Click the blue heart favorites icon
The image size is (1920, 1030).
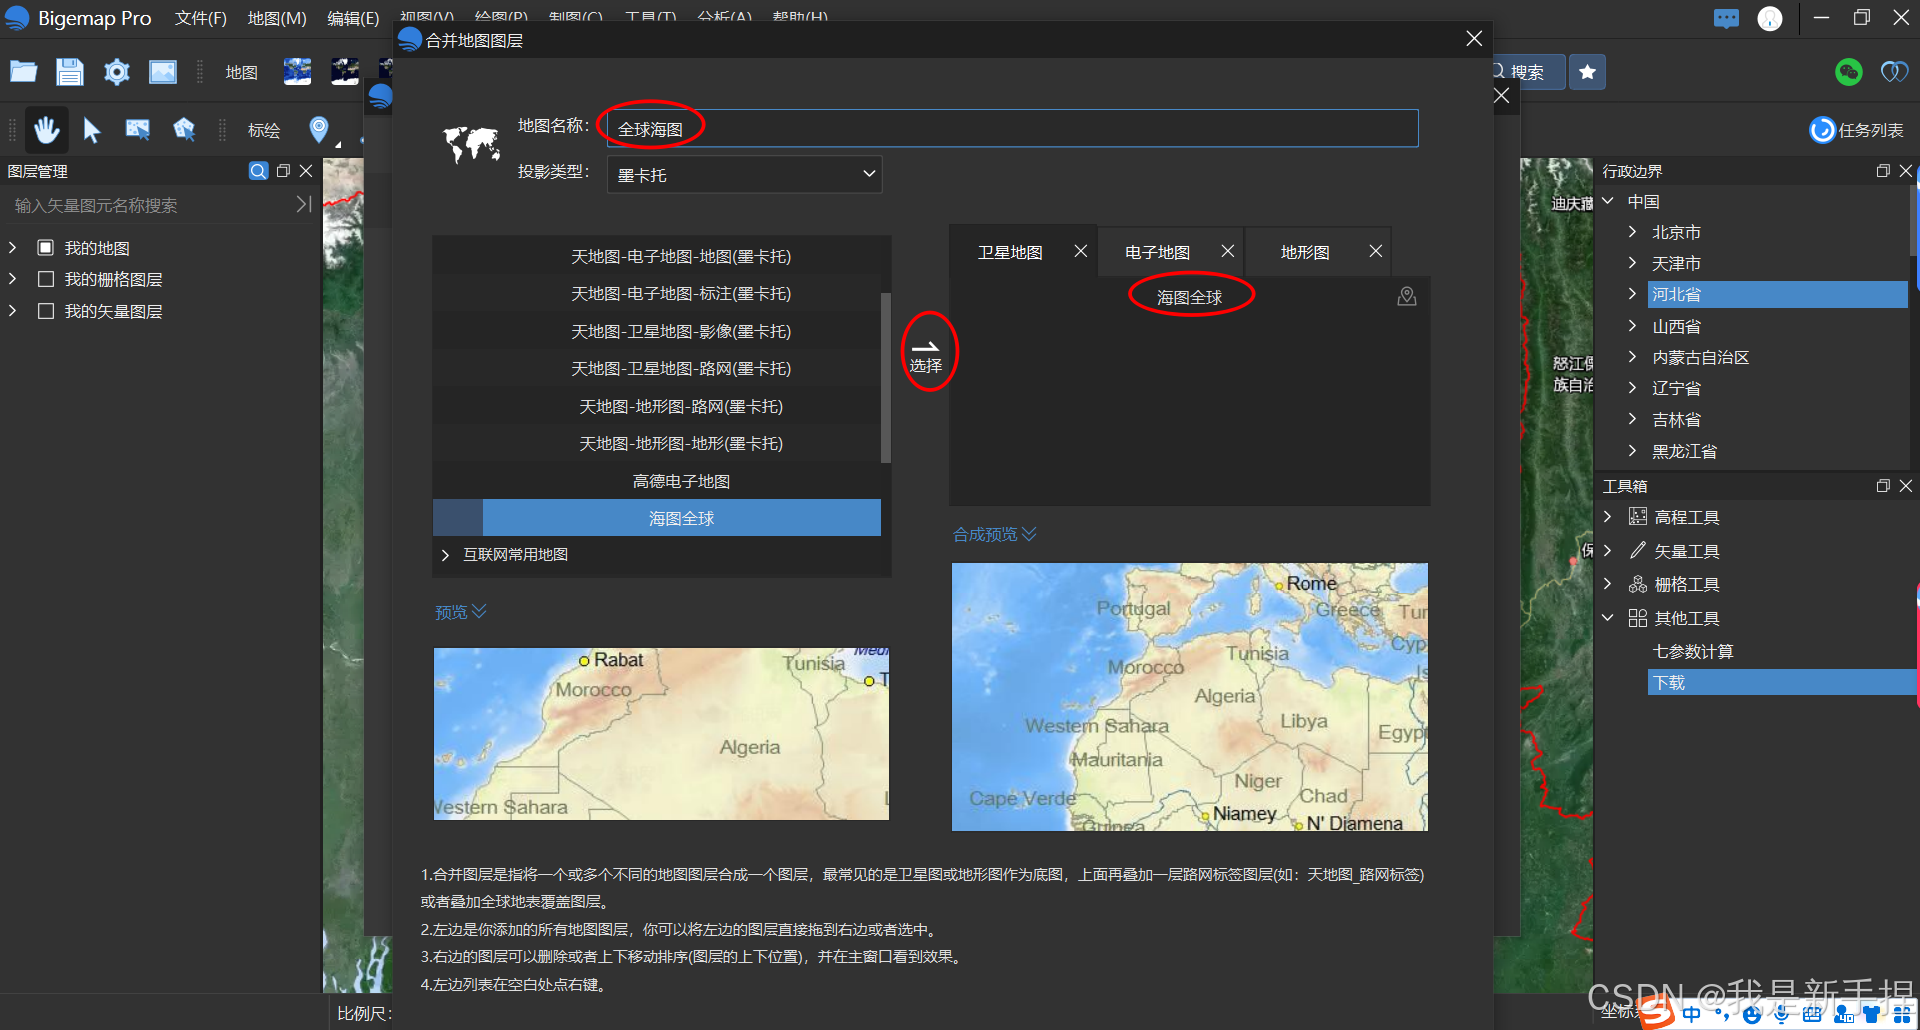1894,72
